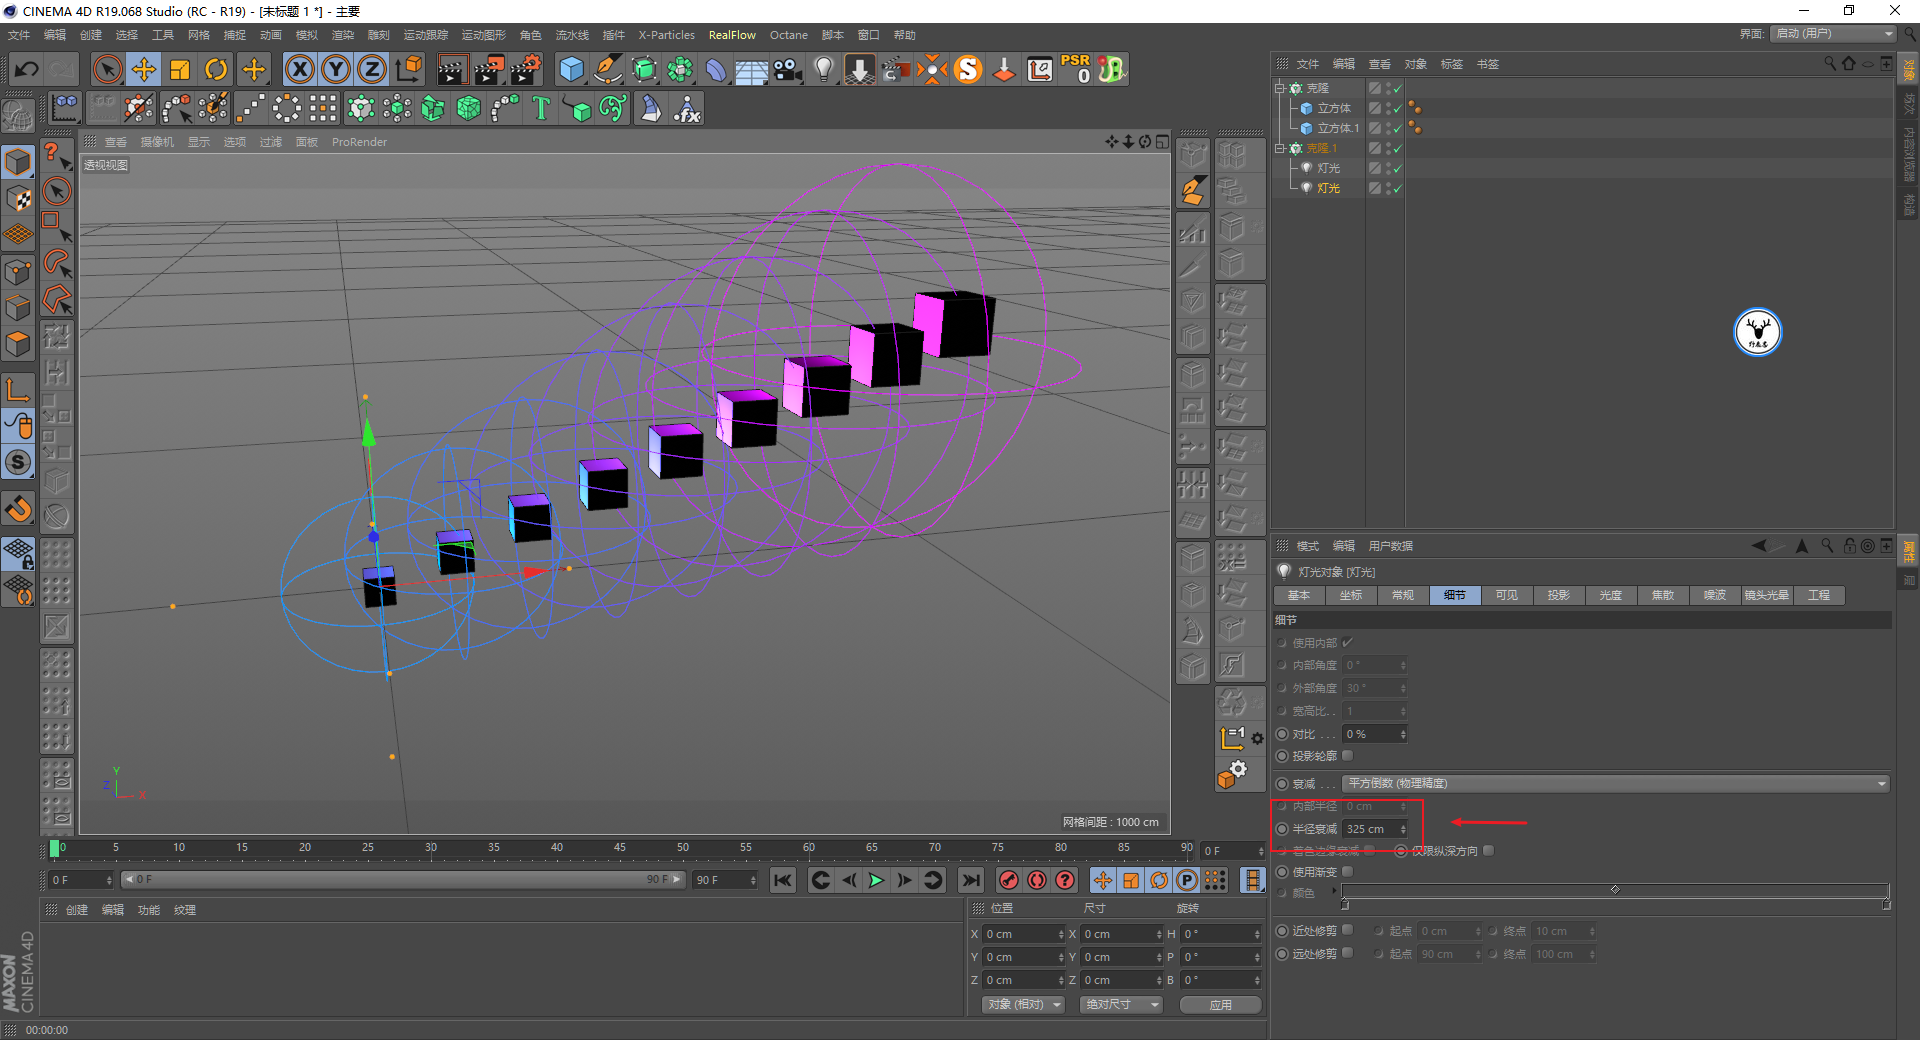
Task: Click the magnet snapping icon on the left
Action: 18,509
